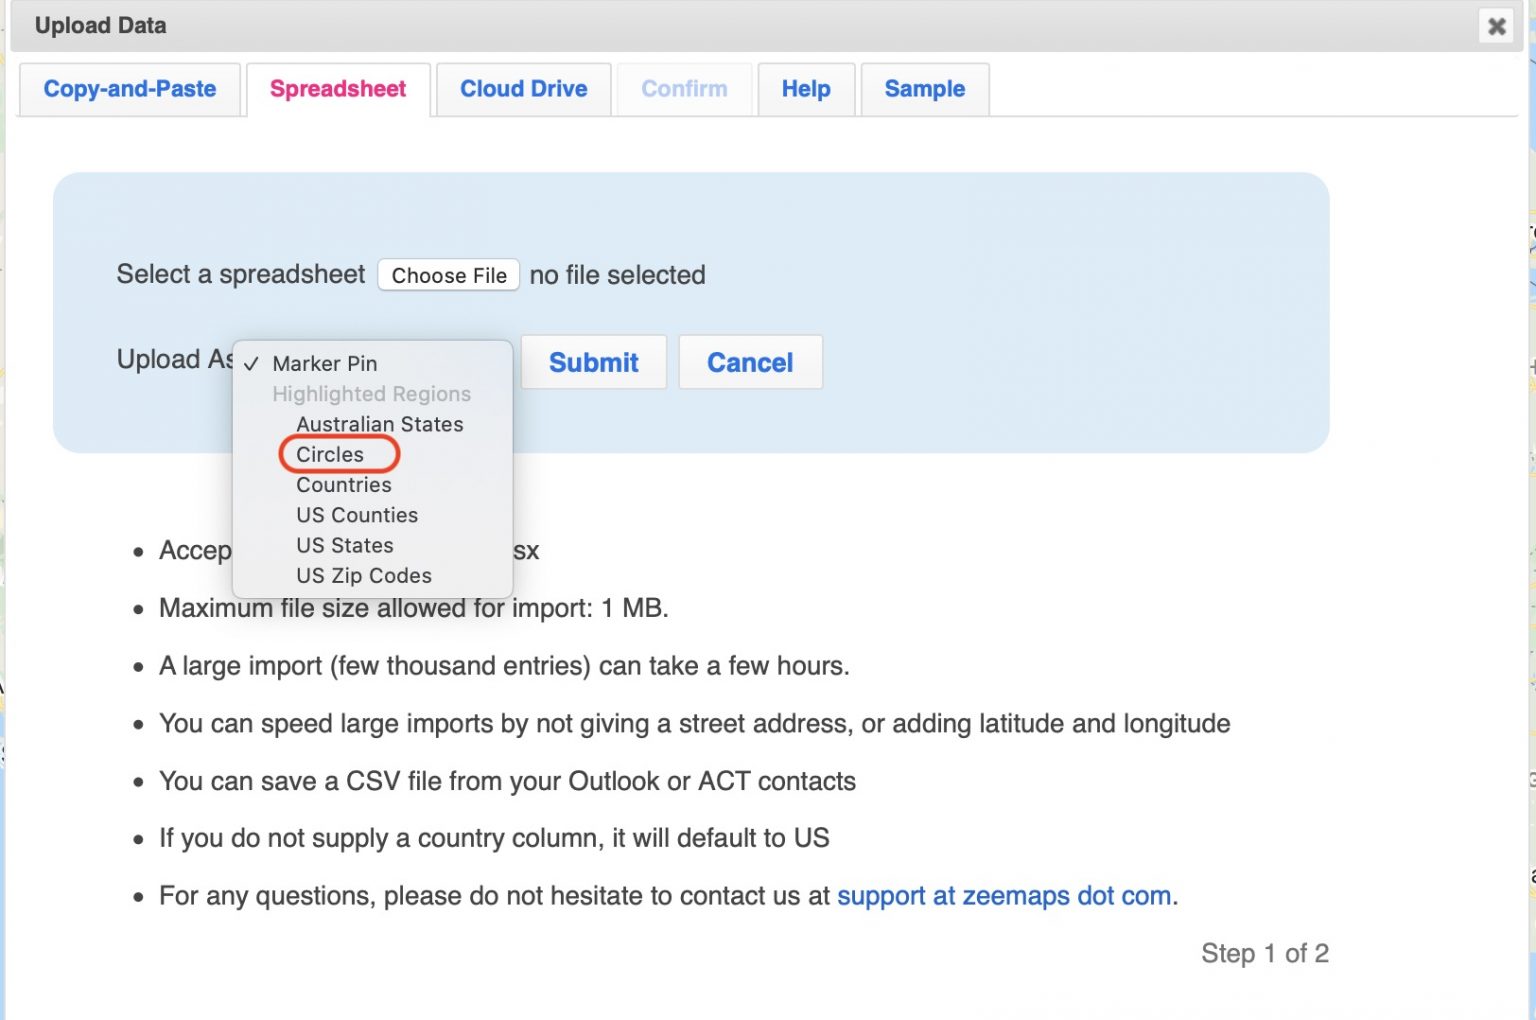Choose Australian States as upload type
Viewport: 1536px width, 1020px height.
pyautogui.click(x=379, y=424)
